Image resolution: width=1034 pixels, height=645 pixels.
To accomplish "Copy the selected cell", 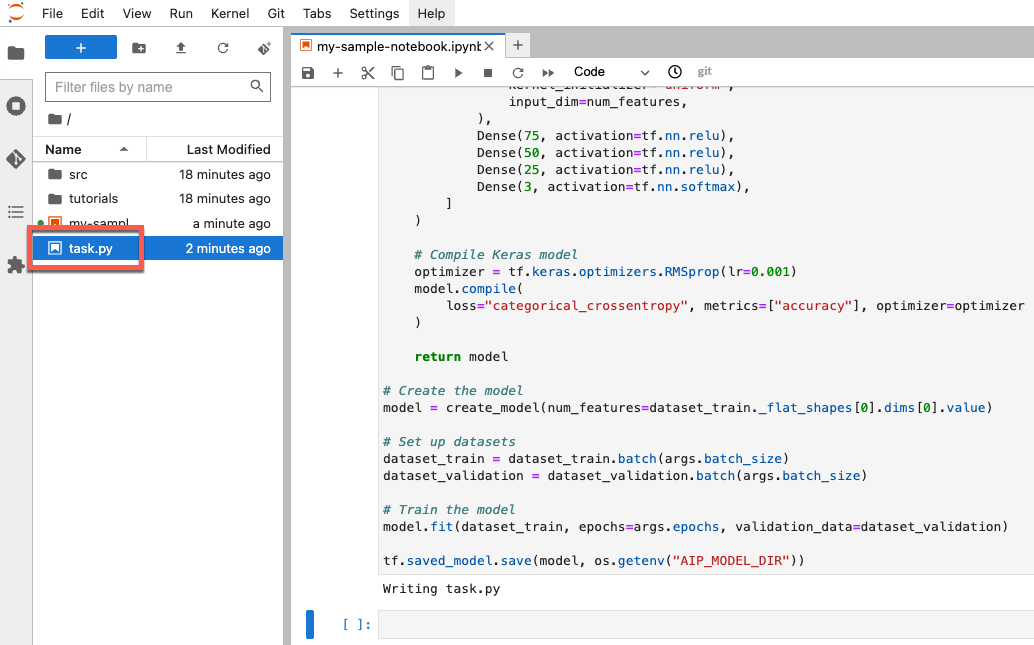I will click(397, 72).
